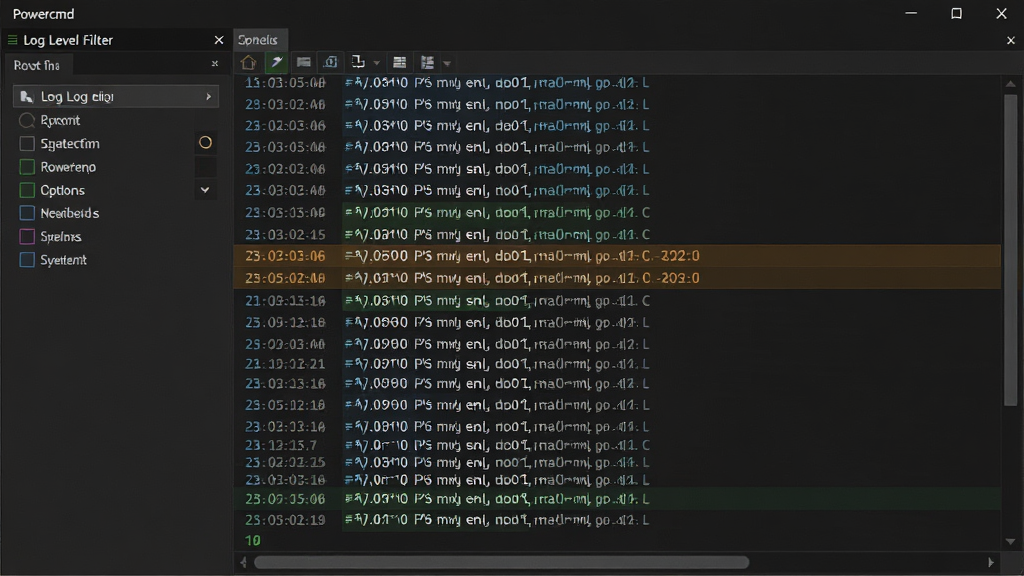Click the blue numbered box toolbar icon
Screen dimensions: 1024x576
[330, 62]
